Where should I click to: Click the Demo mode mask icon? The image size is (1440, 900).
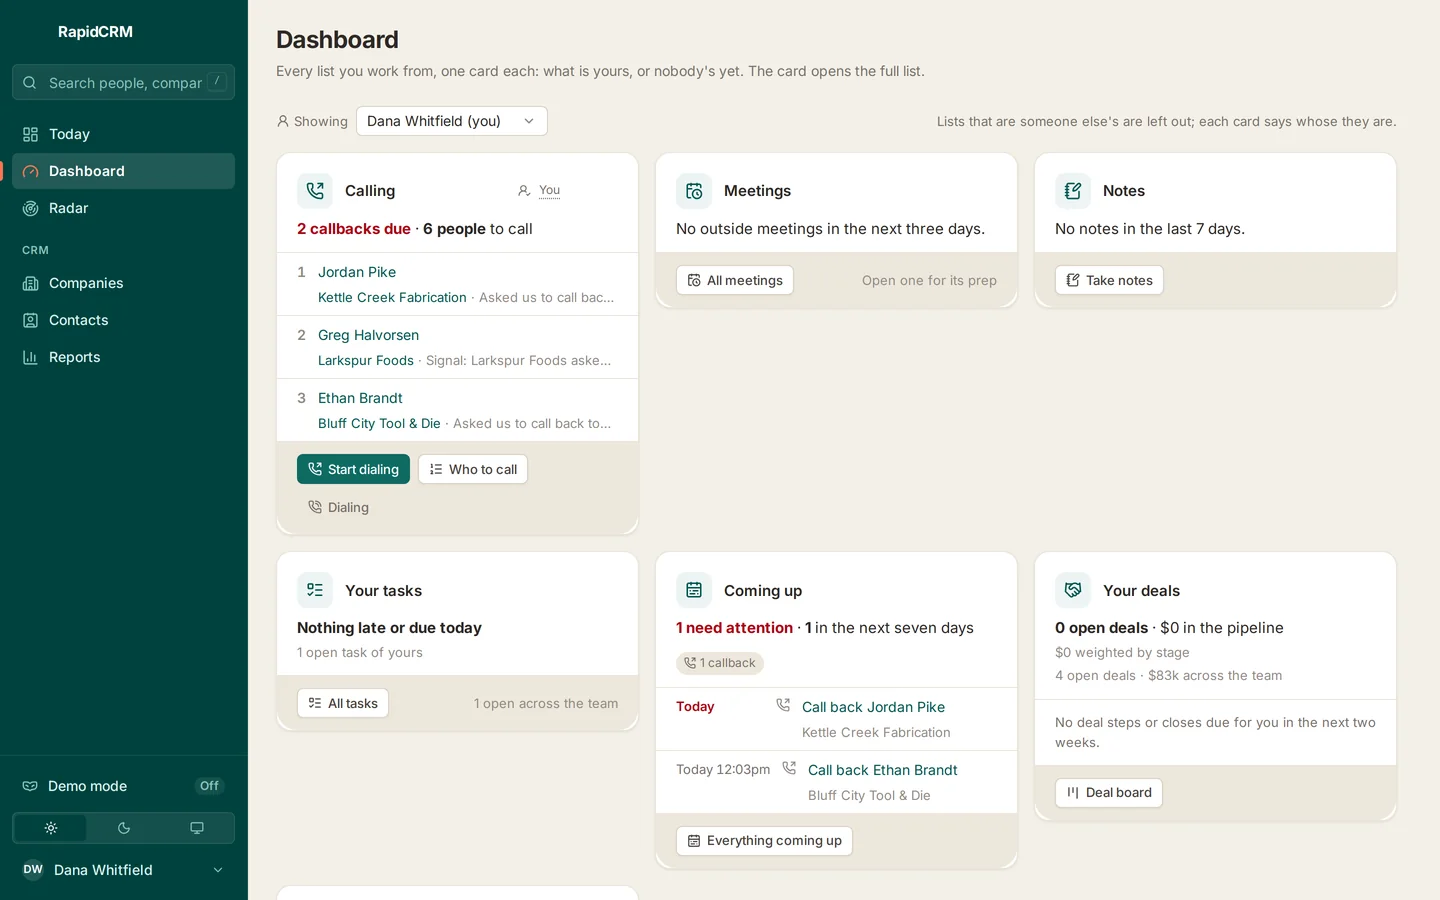coord(30,786)
